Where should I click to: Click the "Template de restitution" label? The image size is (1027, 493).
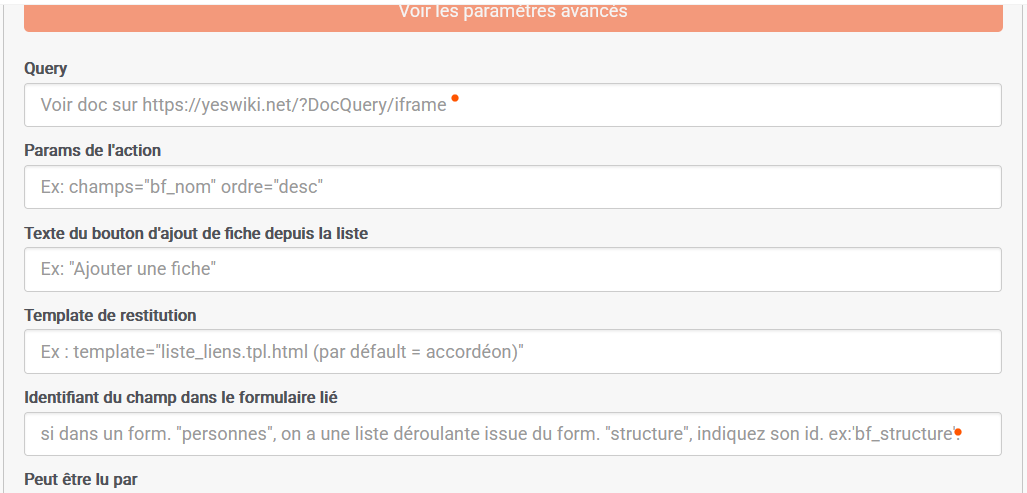[x=110, y=315]
